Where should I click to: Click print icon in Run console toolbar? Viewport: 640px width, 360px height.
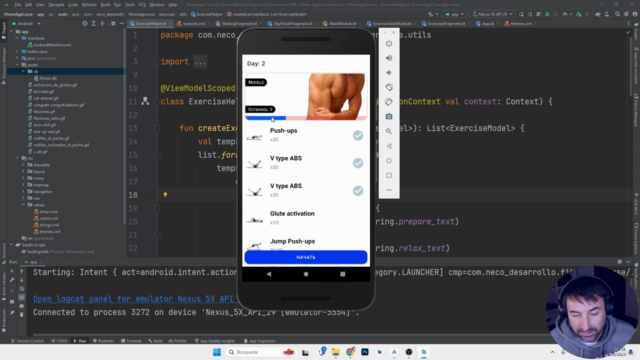(22, 306)
